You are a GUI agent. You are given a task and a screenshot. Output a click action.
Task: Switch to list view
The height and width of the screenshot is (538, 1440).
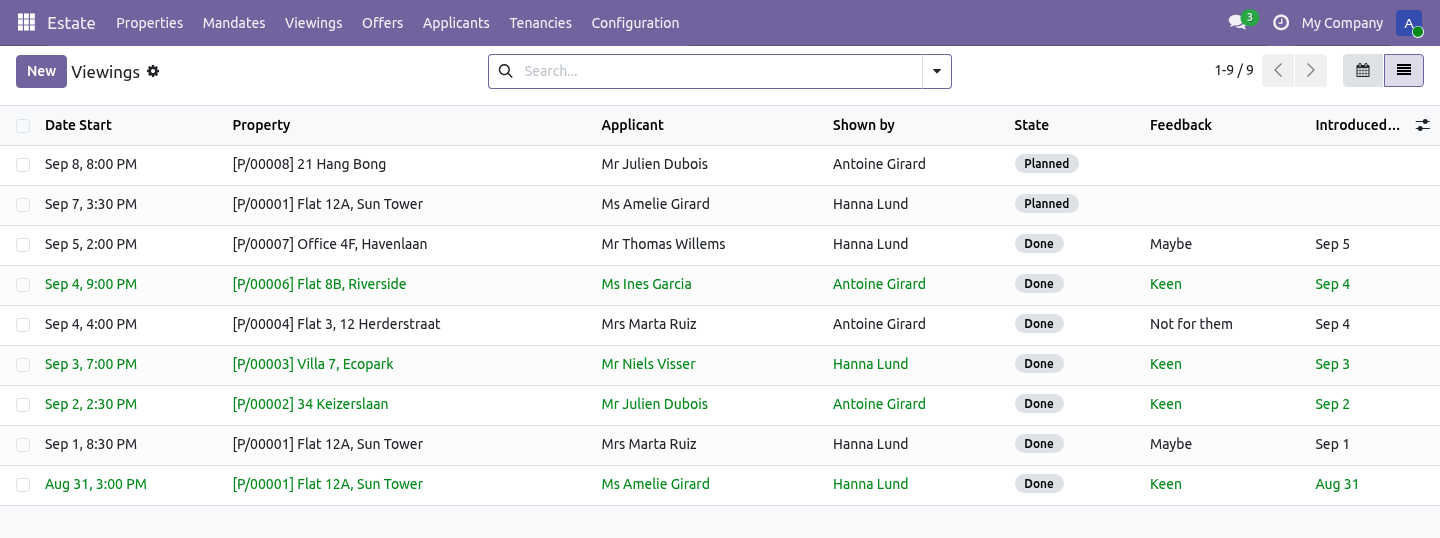1404,71
